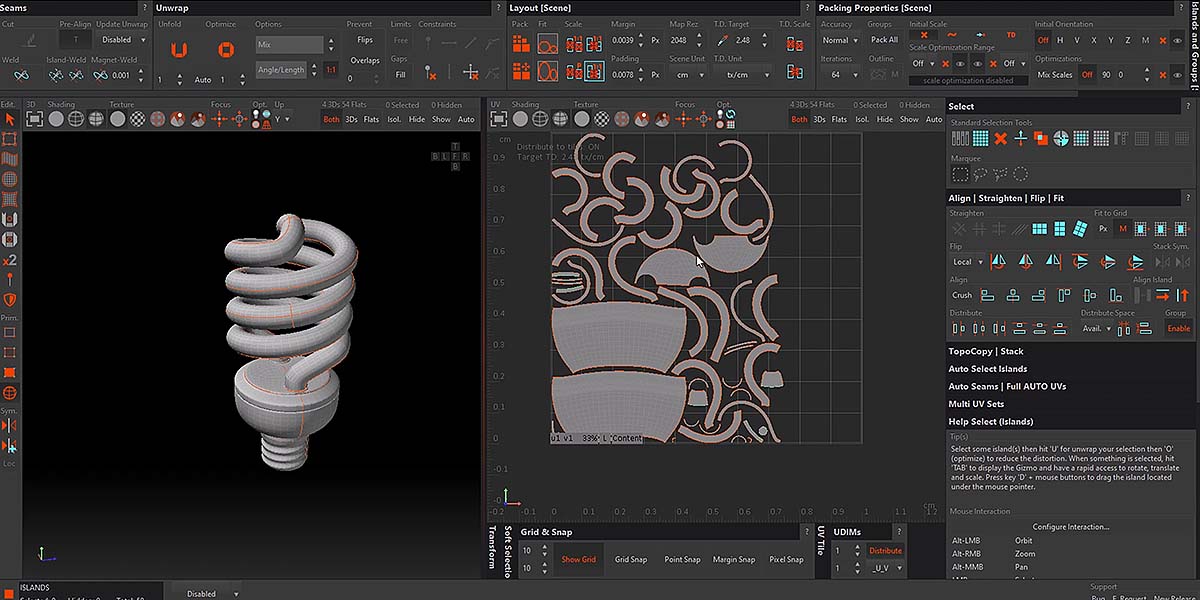Viewport: 1200px width, 600px height.
Task: Click the Padding value 0.0078 field
Action: (x=621, y=75)
